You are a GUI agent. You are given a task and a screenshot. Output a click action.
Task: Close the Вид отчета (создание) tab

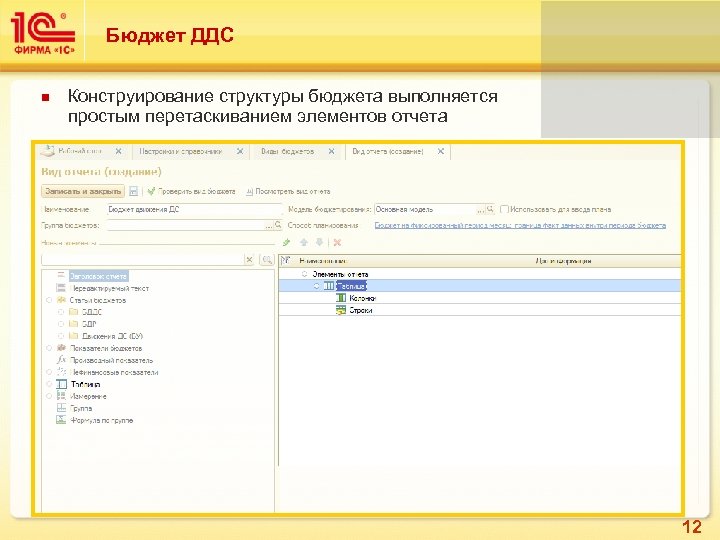[x=441, y=151]
